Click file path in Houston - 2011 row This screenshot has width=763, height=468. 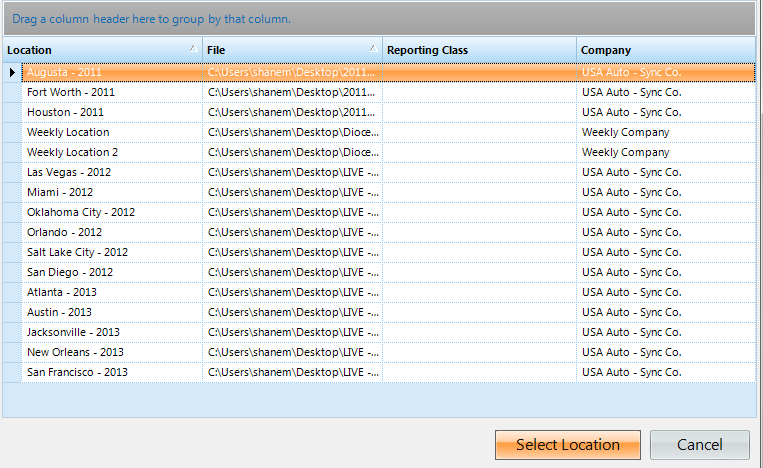pos(291,112)
